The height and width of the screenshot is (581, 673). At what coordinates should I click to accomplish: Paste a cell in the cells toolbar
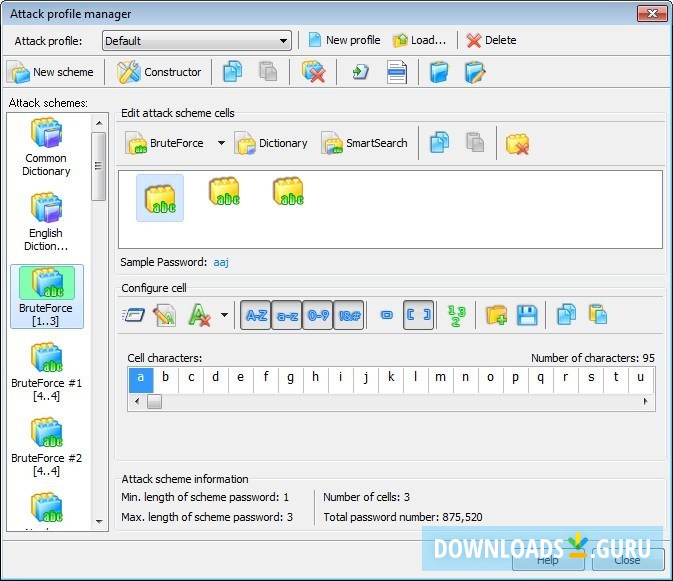tap(475, 143)
